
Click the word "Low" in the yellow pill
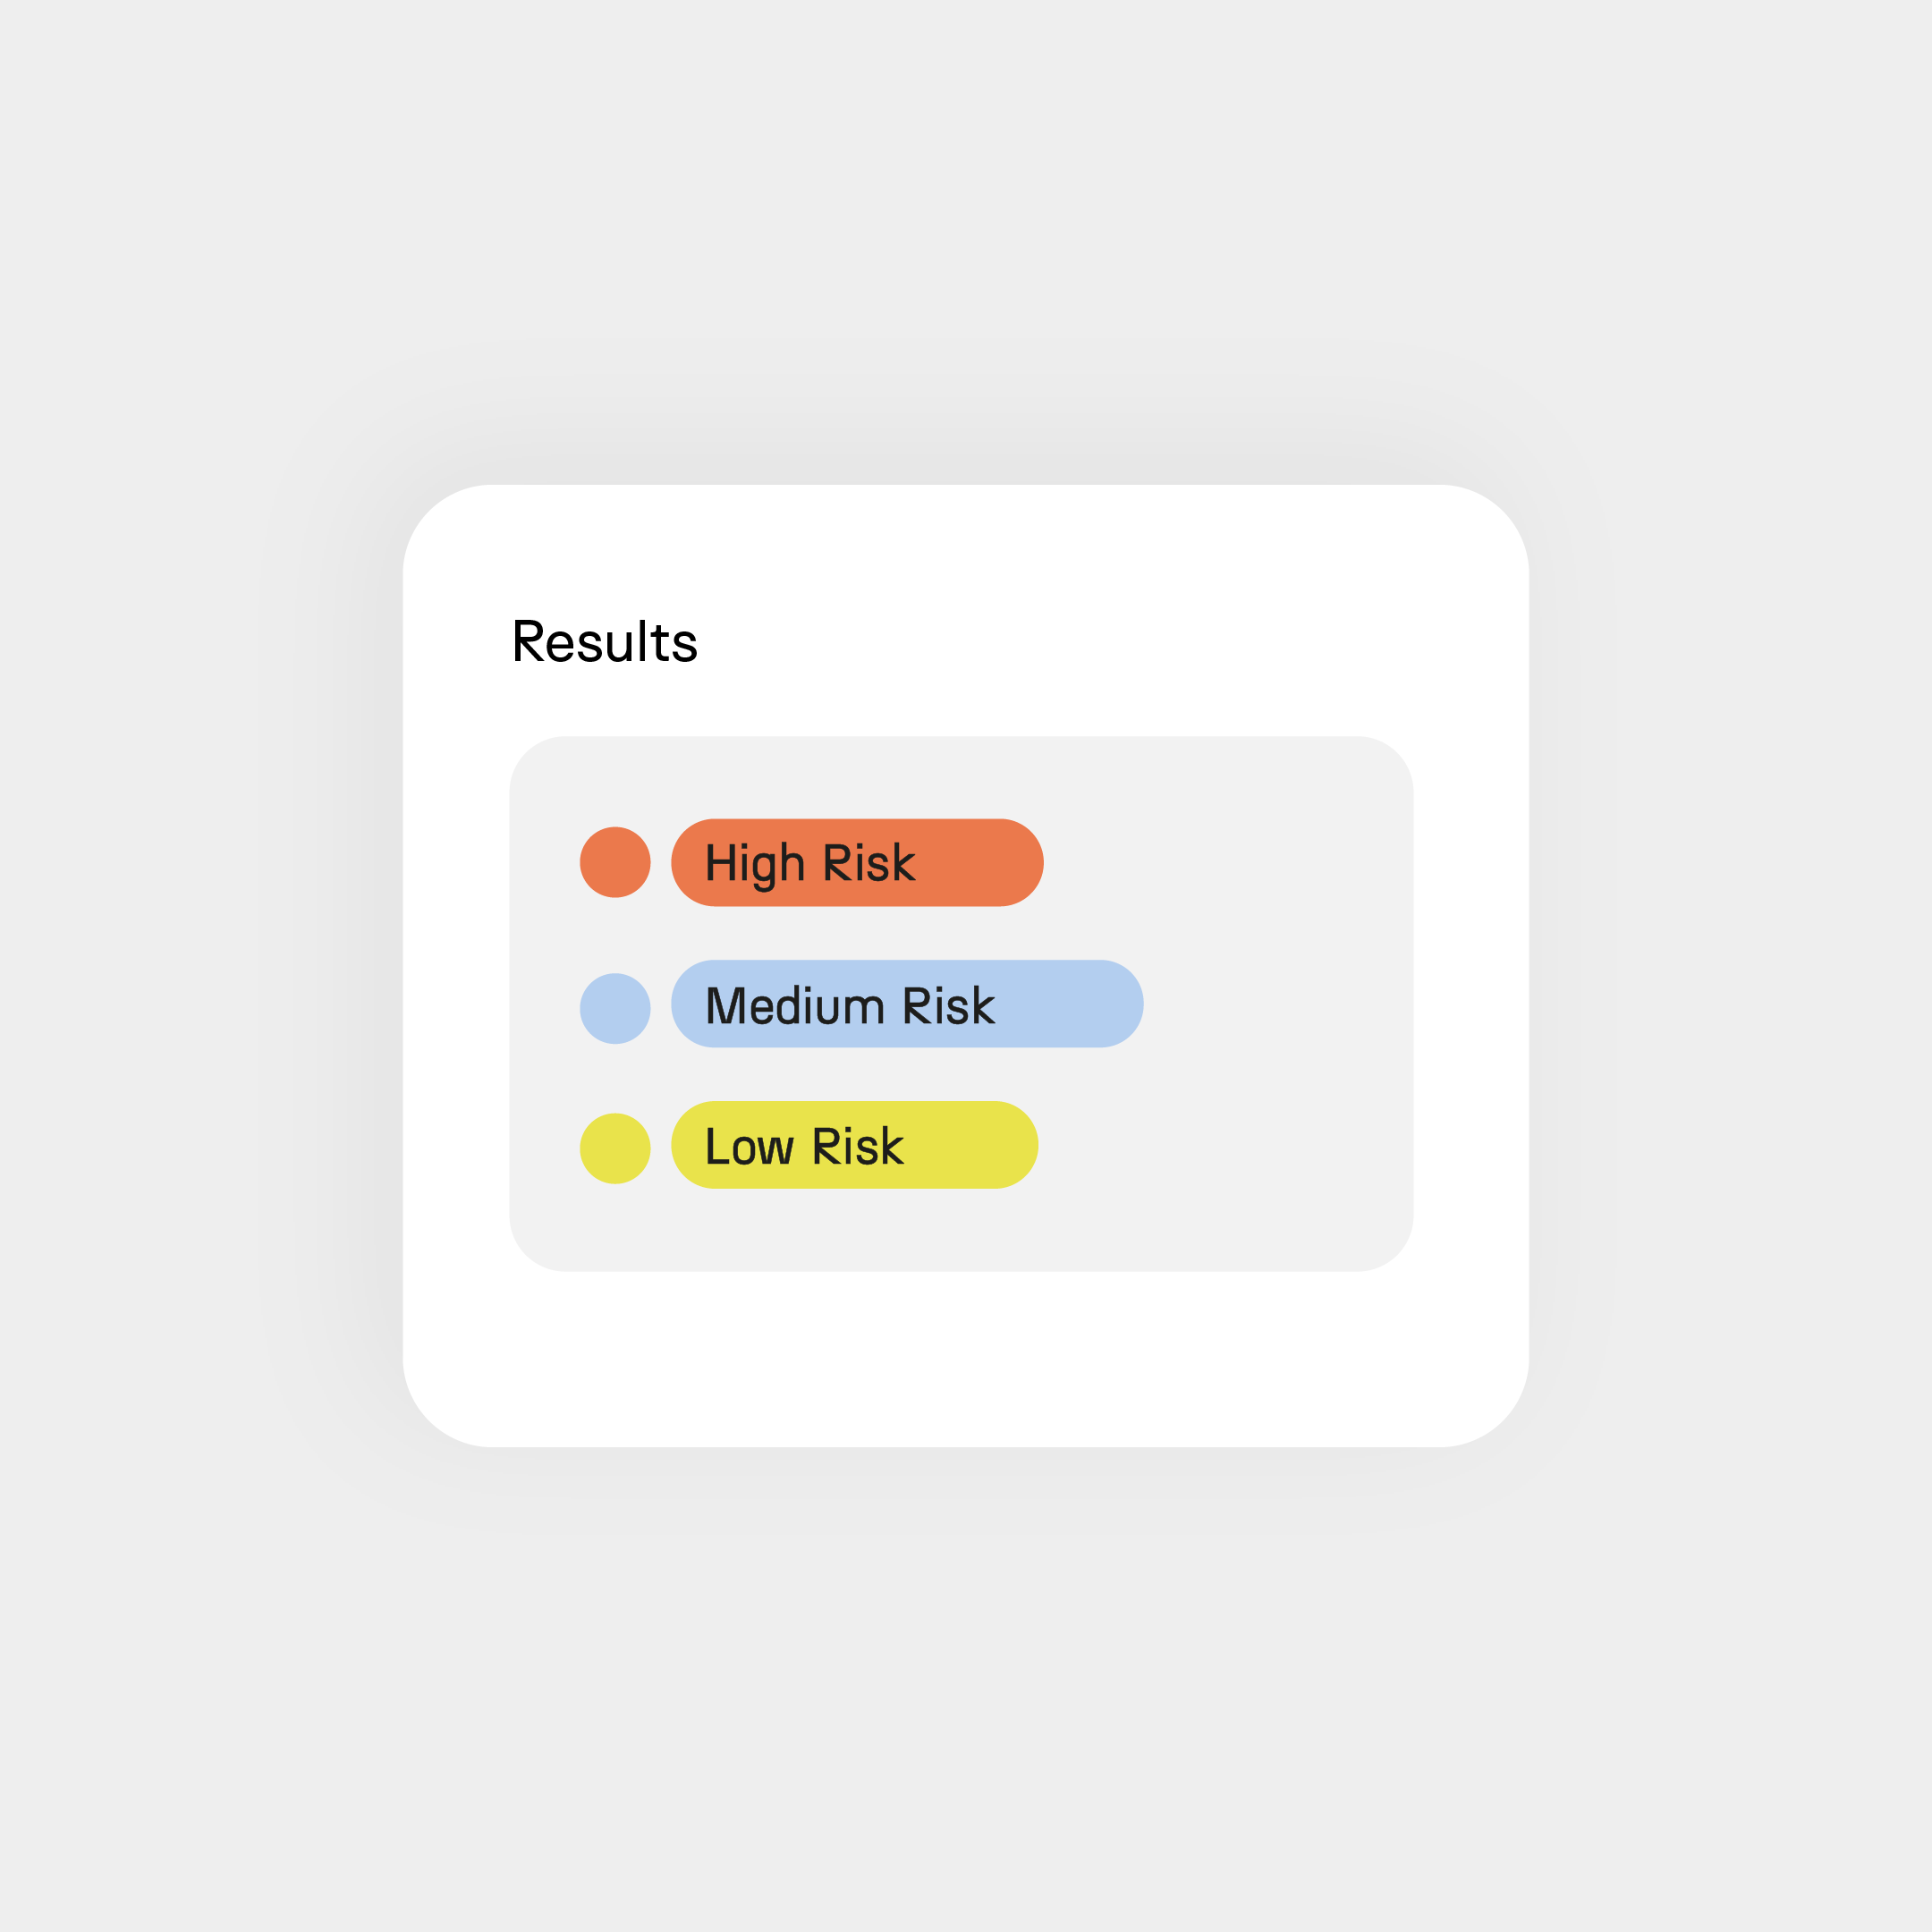pos(749,1147)
